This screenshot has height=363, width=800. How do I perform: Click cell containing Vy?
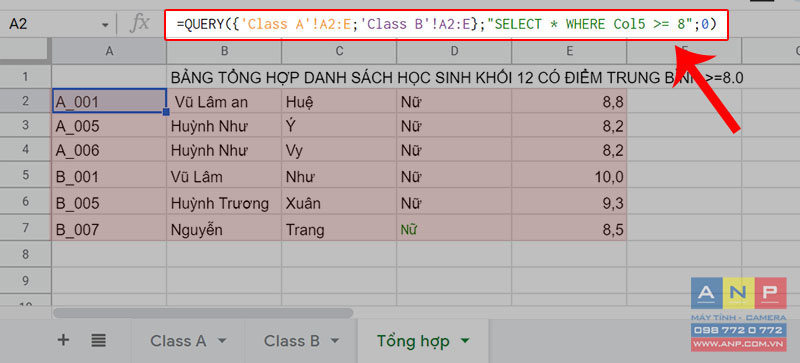point(339,150)
